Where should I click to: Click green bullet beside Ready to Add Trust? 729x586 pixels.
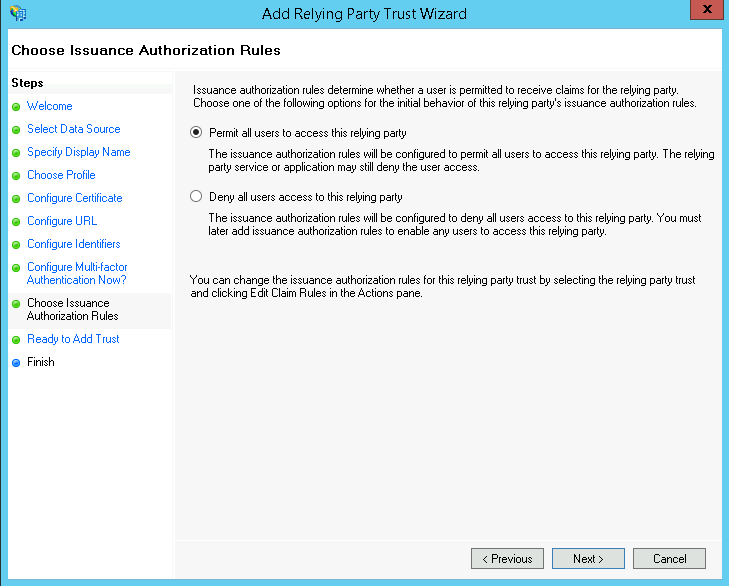(x=16, y=340)
